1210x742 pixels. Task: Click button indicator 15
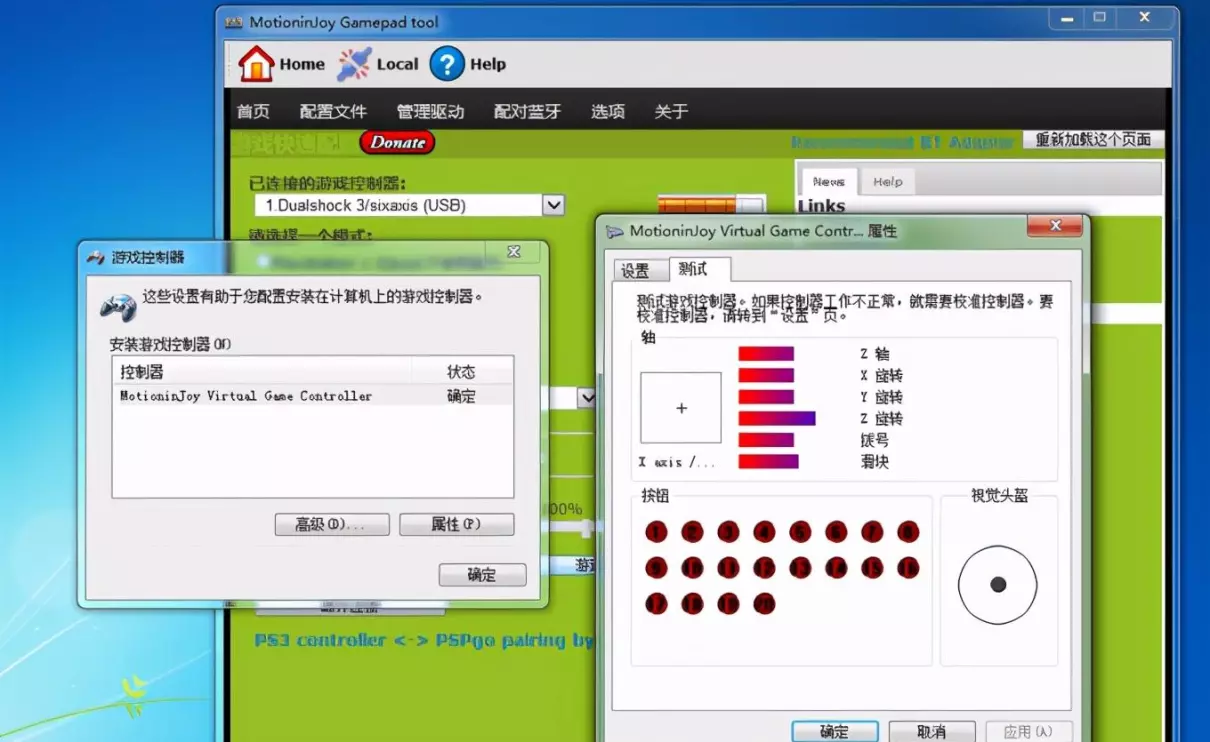click(872, 568)
